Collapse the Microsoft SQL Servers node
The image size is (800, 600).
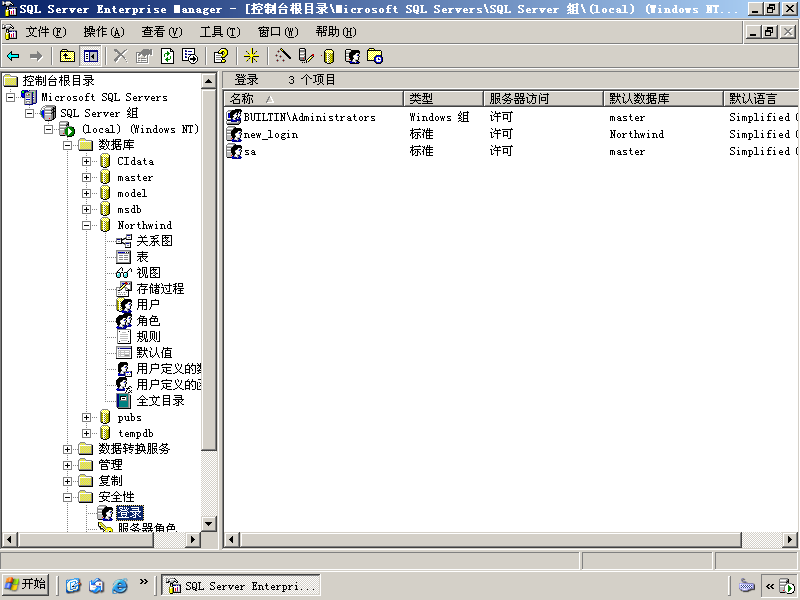(10, 97)
